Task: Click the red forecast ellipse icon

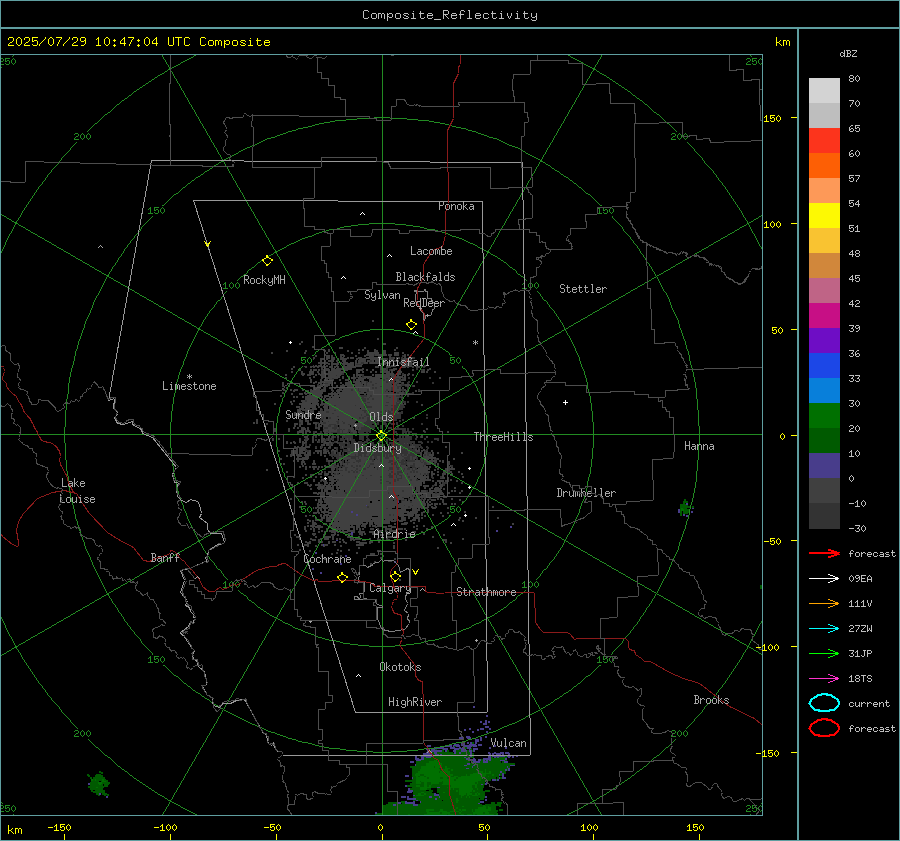Action: (x=824, y=728)
